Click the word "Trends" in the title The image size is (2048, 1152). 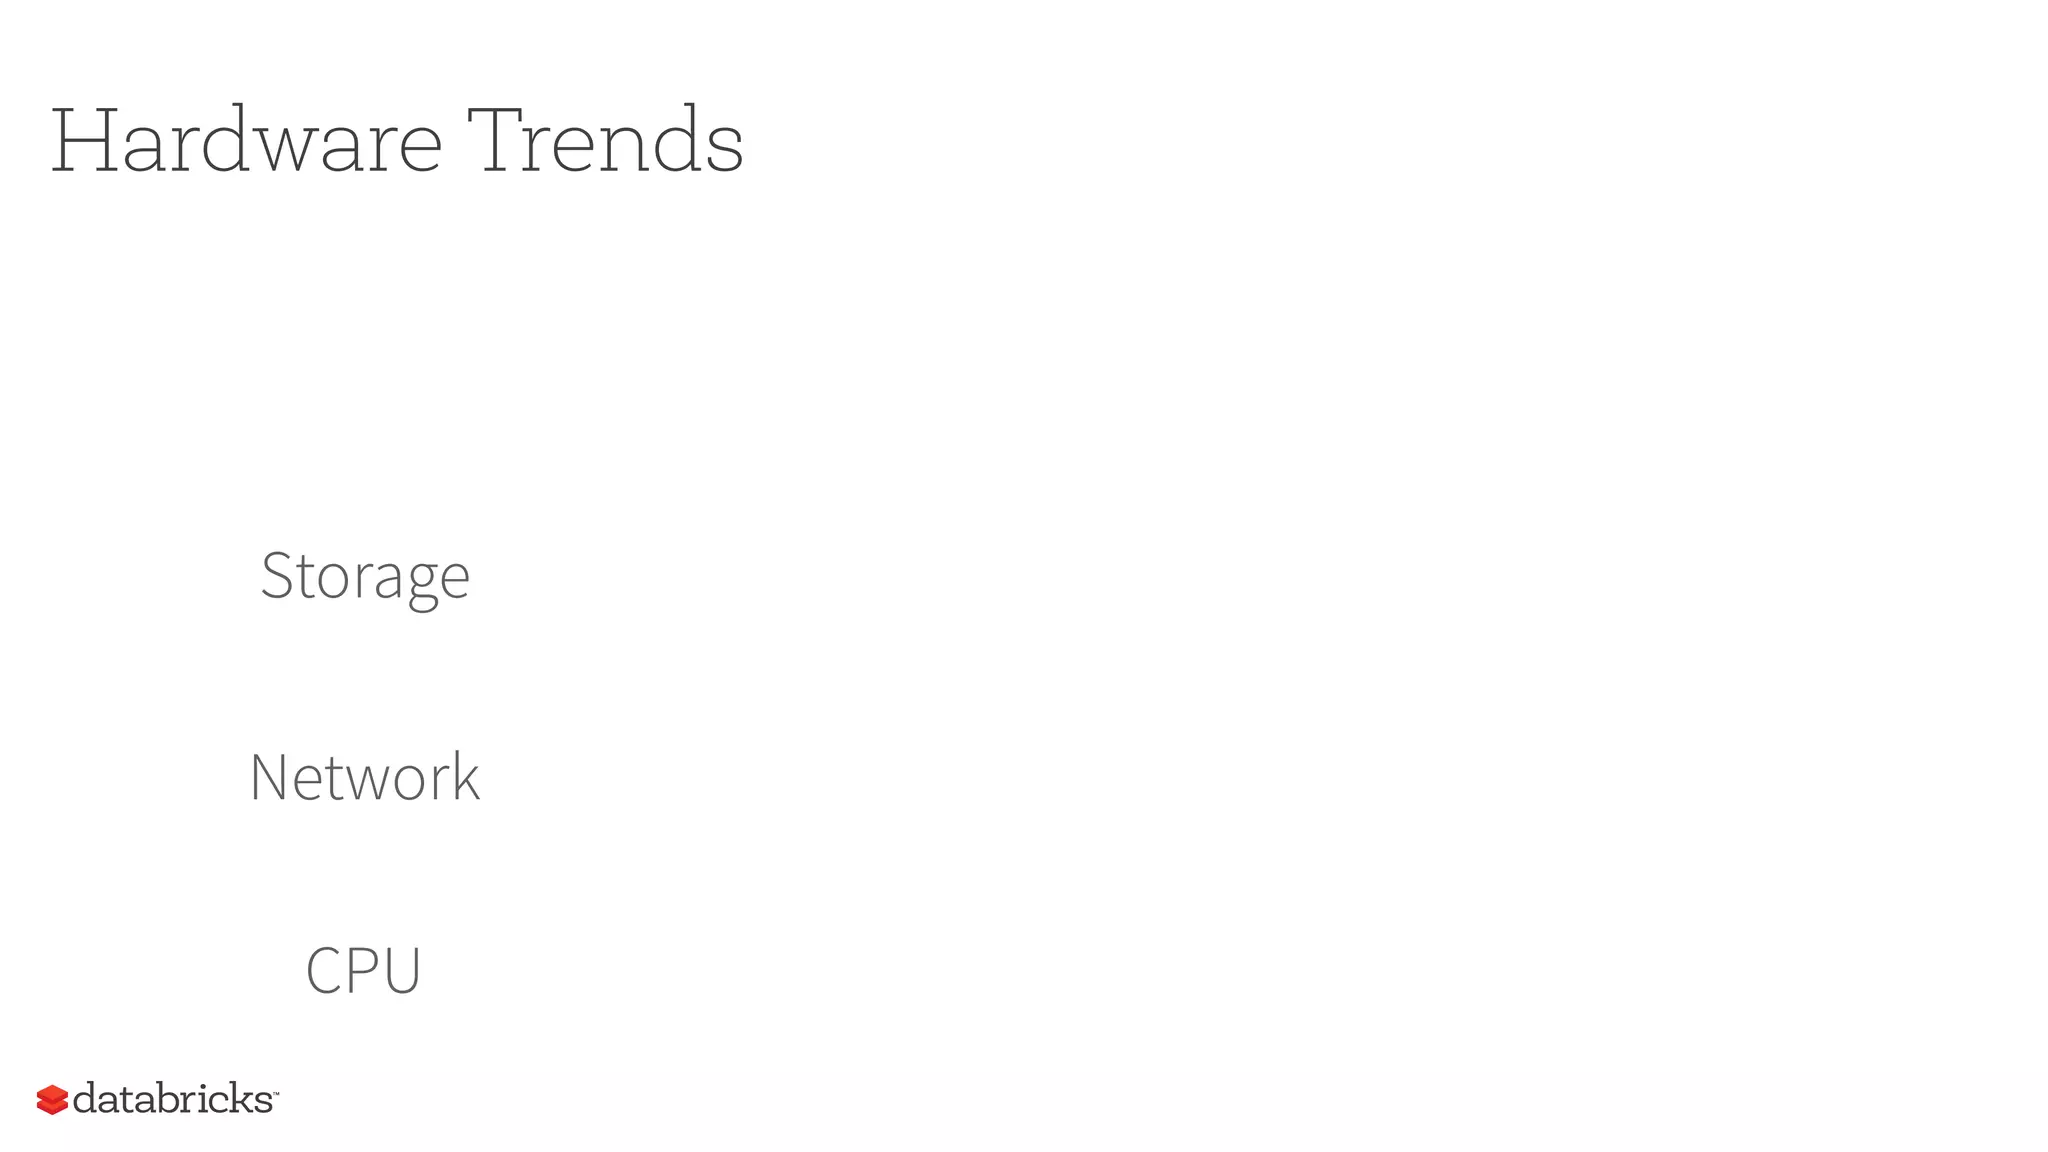click(x=607, y=141)
